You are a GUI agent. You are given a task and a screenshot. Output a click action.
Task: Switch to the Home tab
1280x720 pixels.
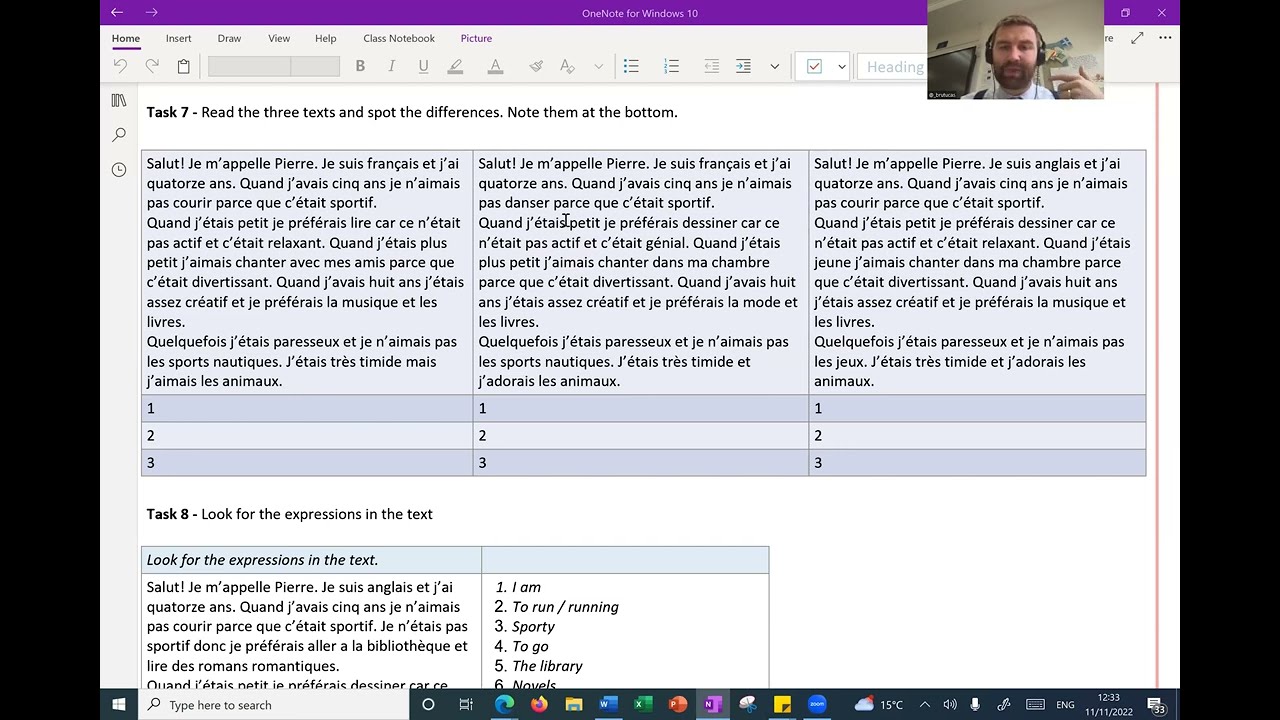(126, 38)
